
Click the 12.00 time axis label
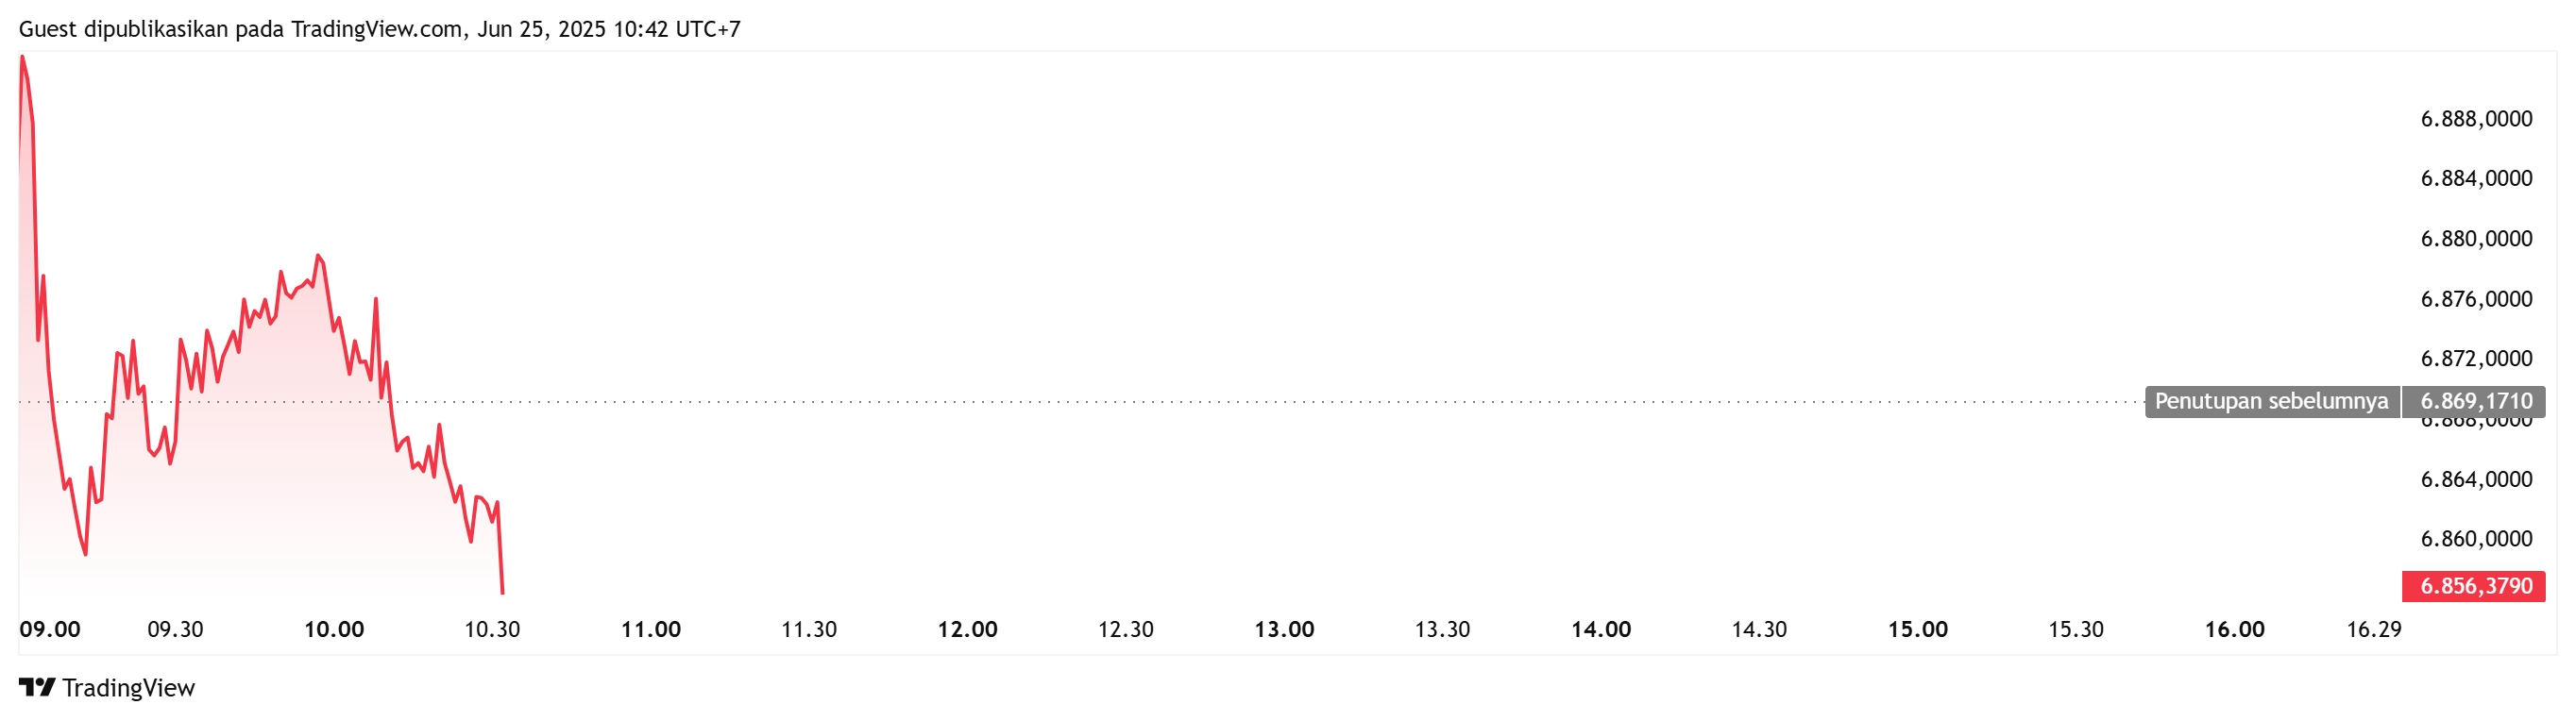pos(967,629)
